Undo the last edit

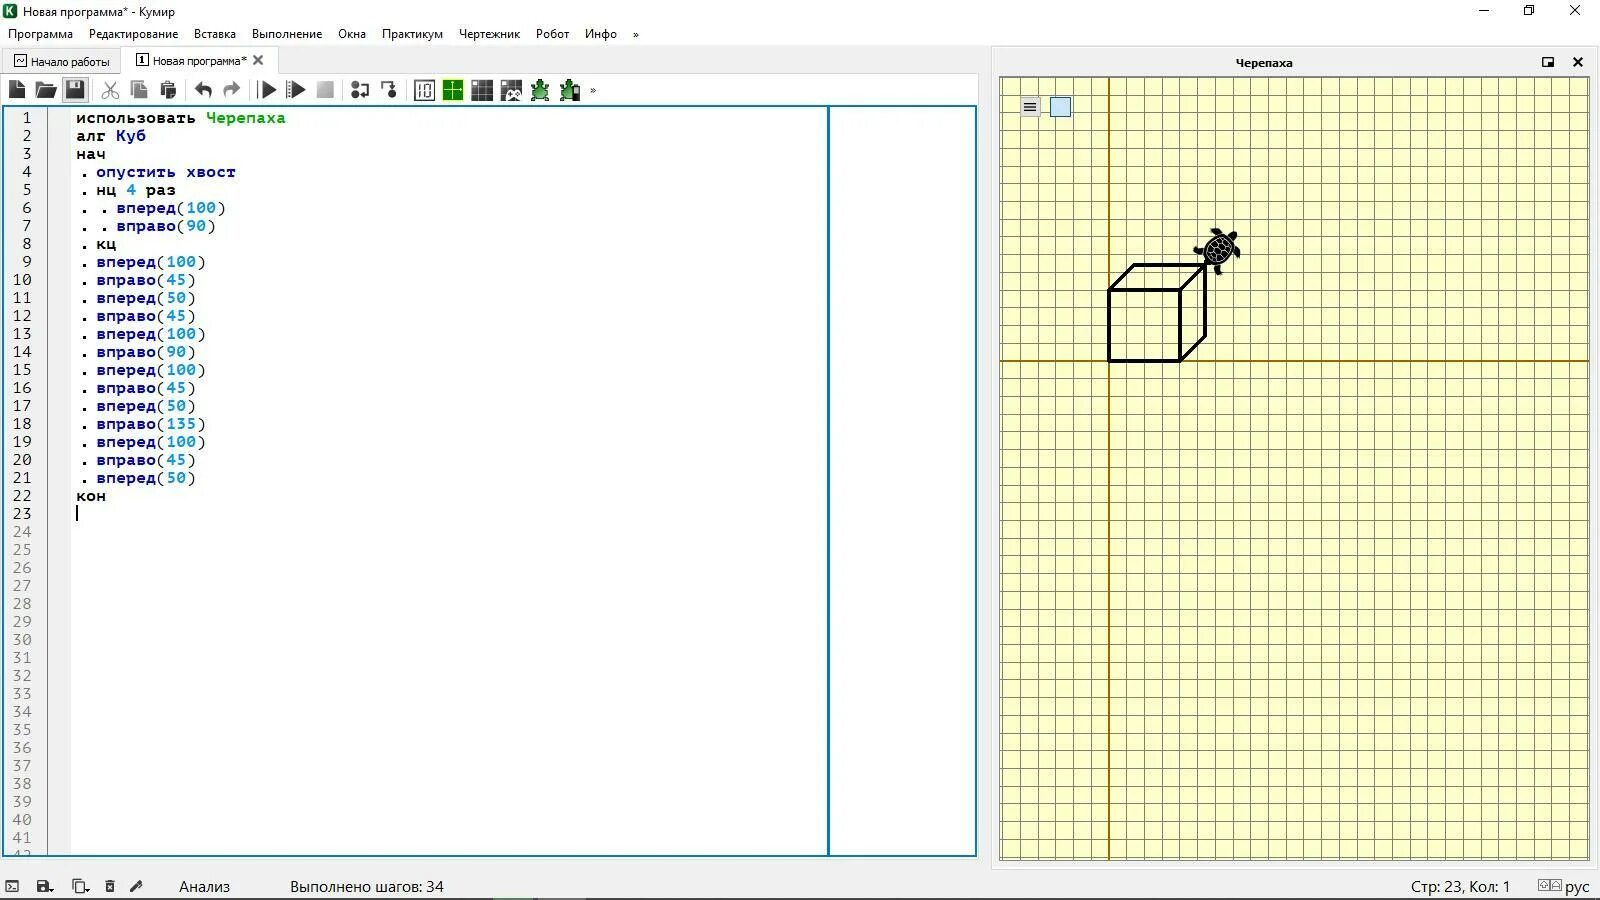click(x=203, y=90)
